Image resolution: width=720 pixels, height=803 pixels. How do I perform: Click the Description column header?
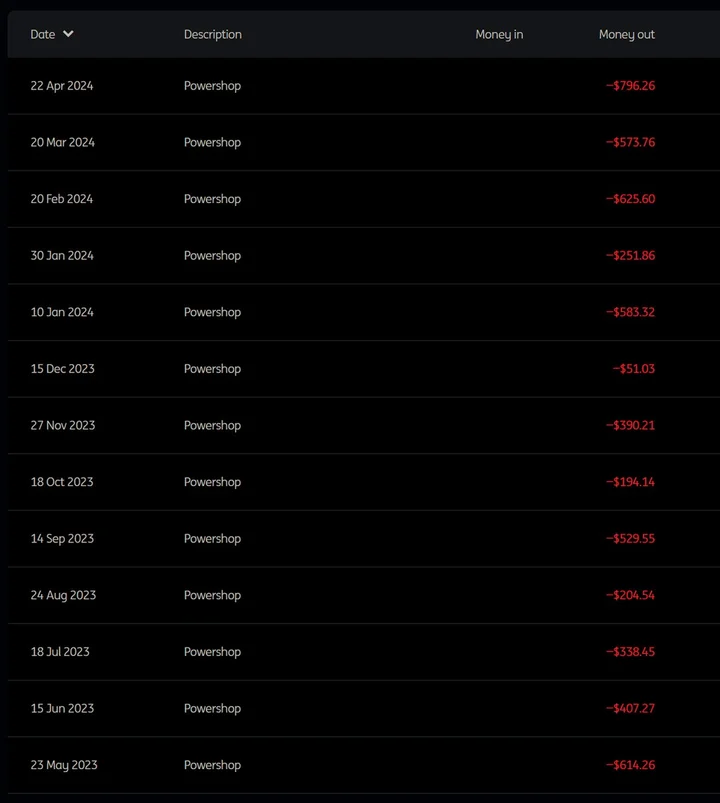point(213,34)
